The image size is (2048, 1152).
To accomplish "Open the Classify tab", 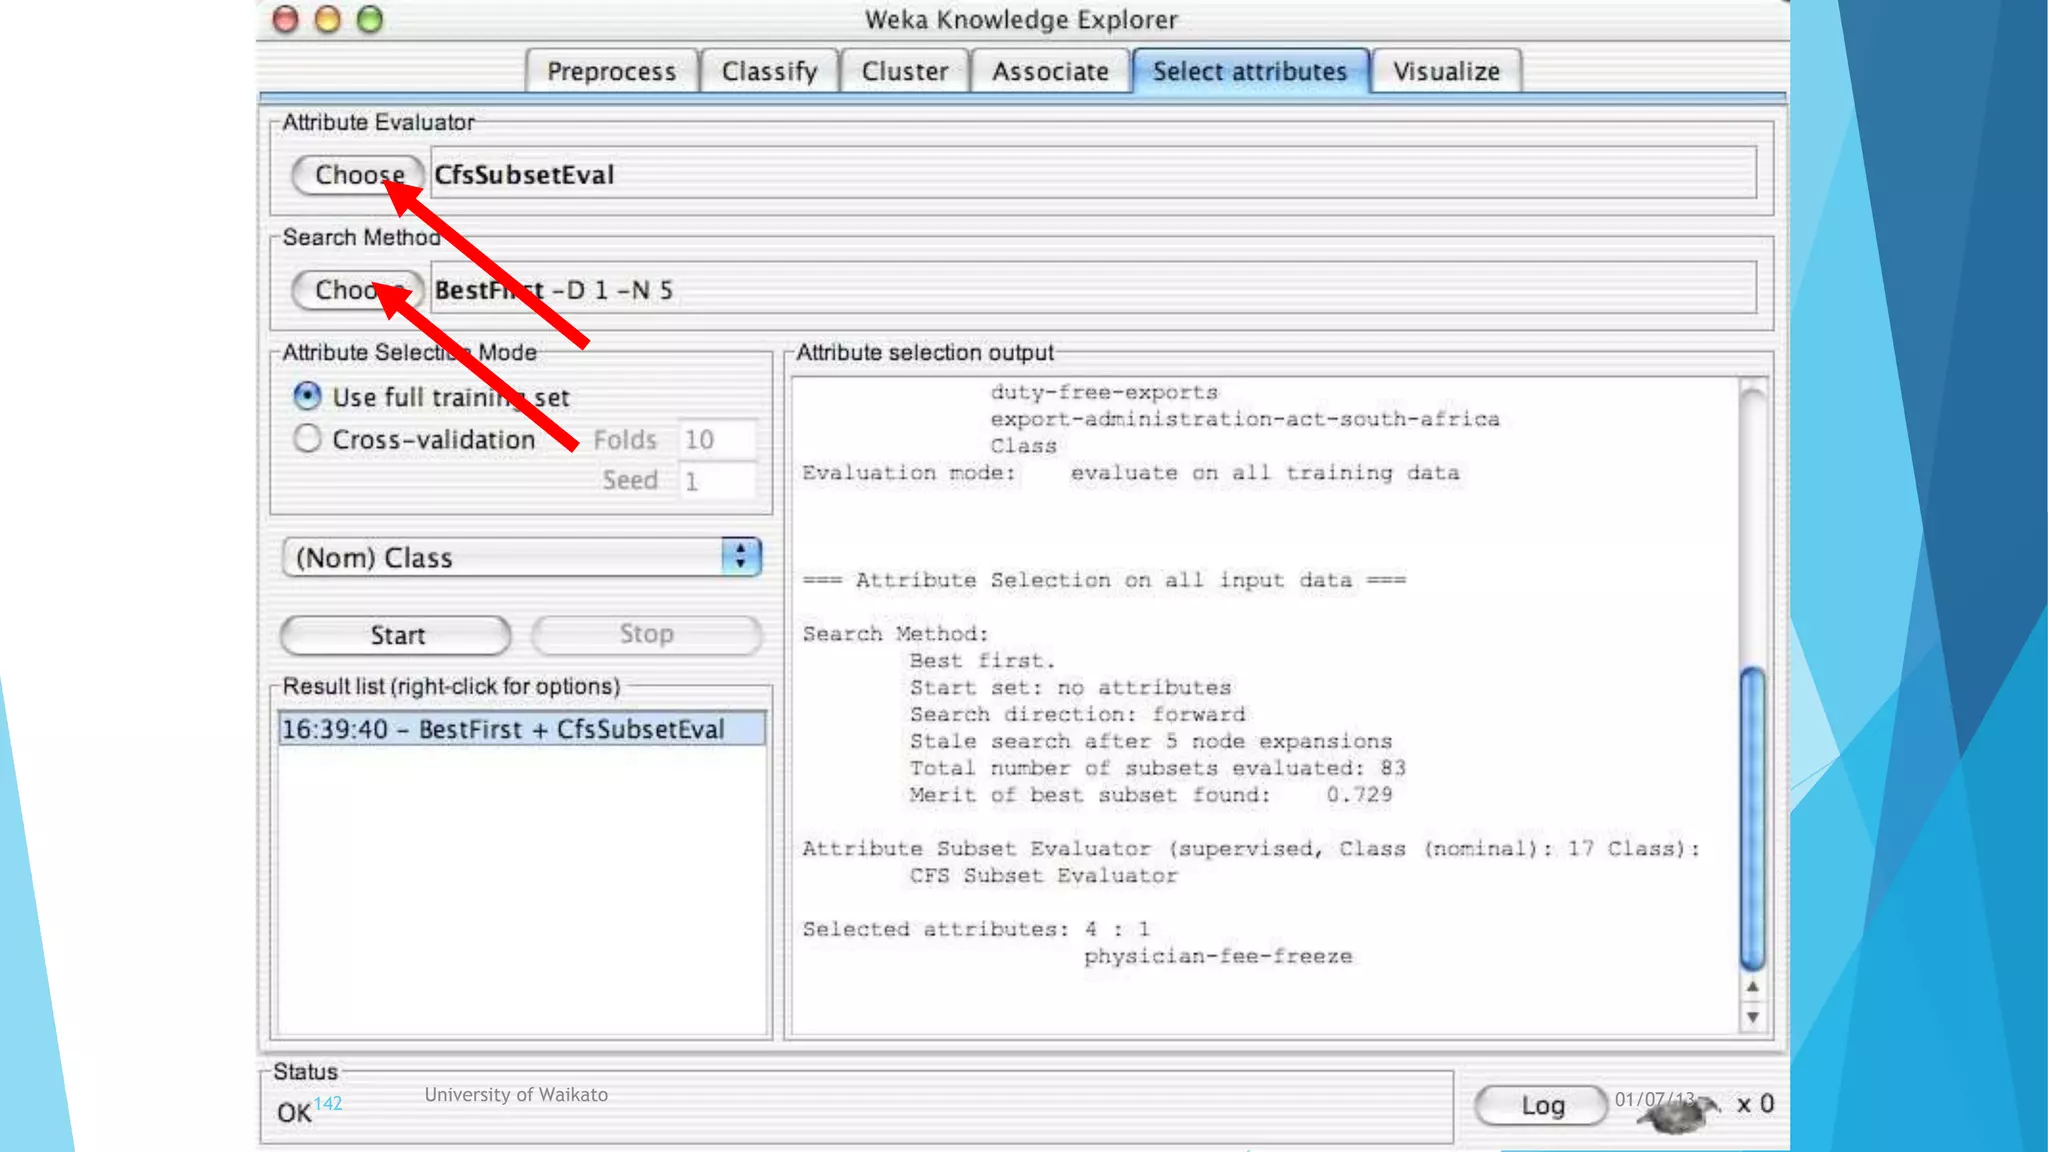I will click(769, 72).
